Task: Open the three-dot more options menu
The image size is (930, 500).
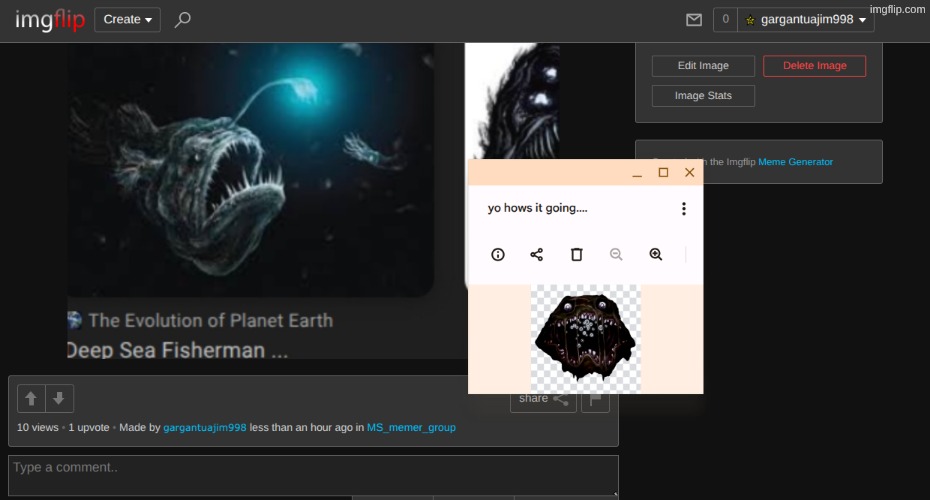Action: tap(684, 209)
